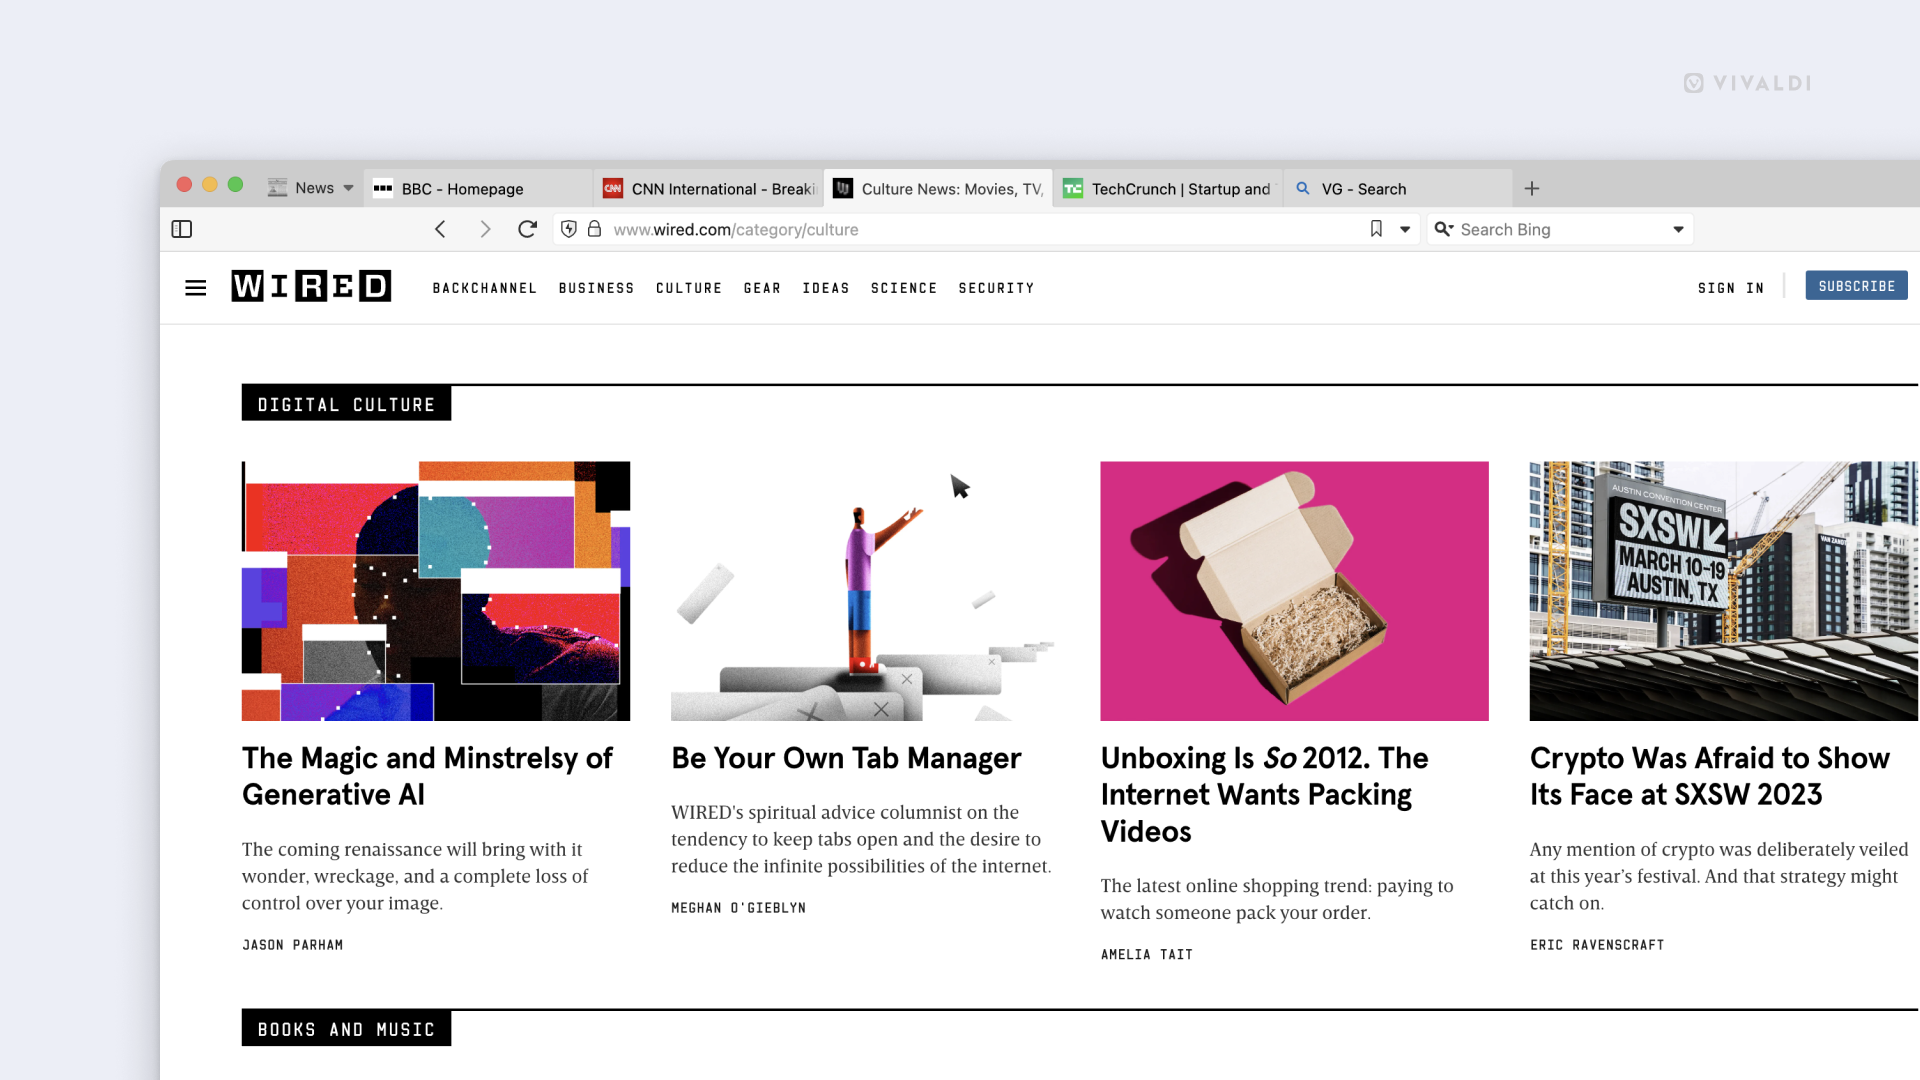Screen dimensions: 1920x1080
Task: Open the Ideas section
Action: click(x=826, y=288)
